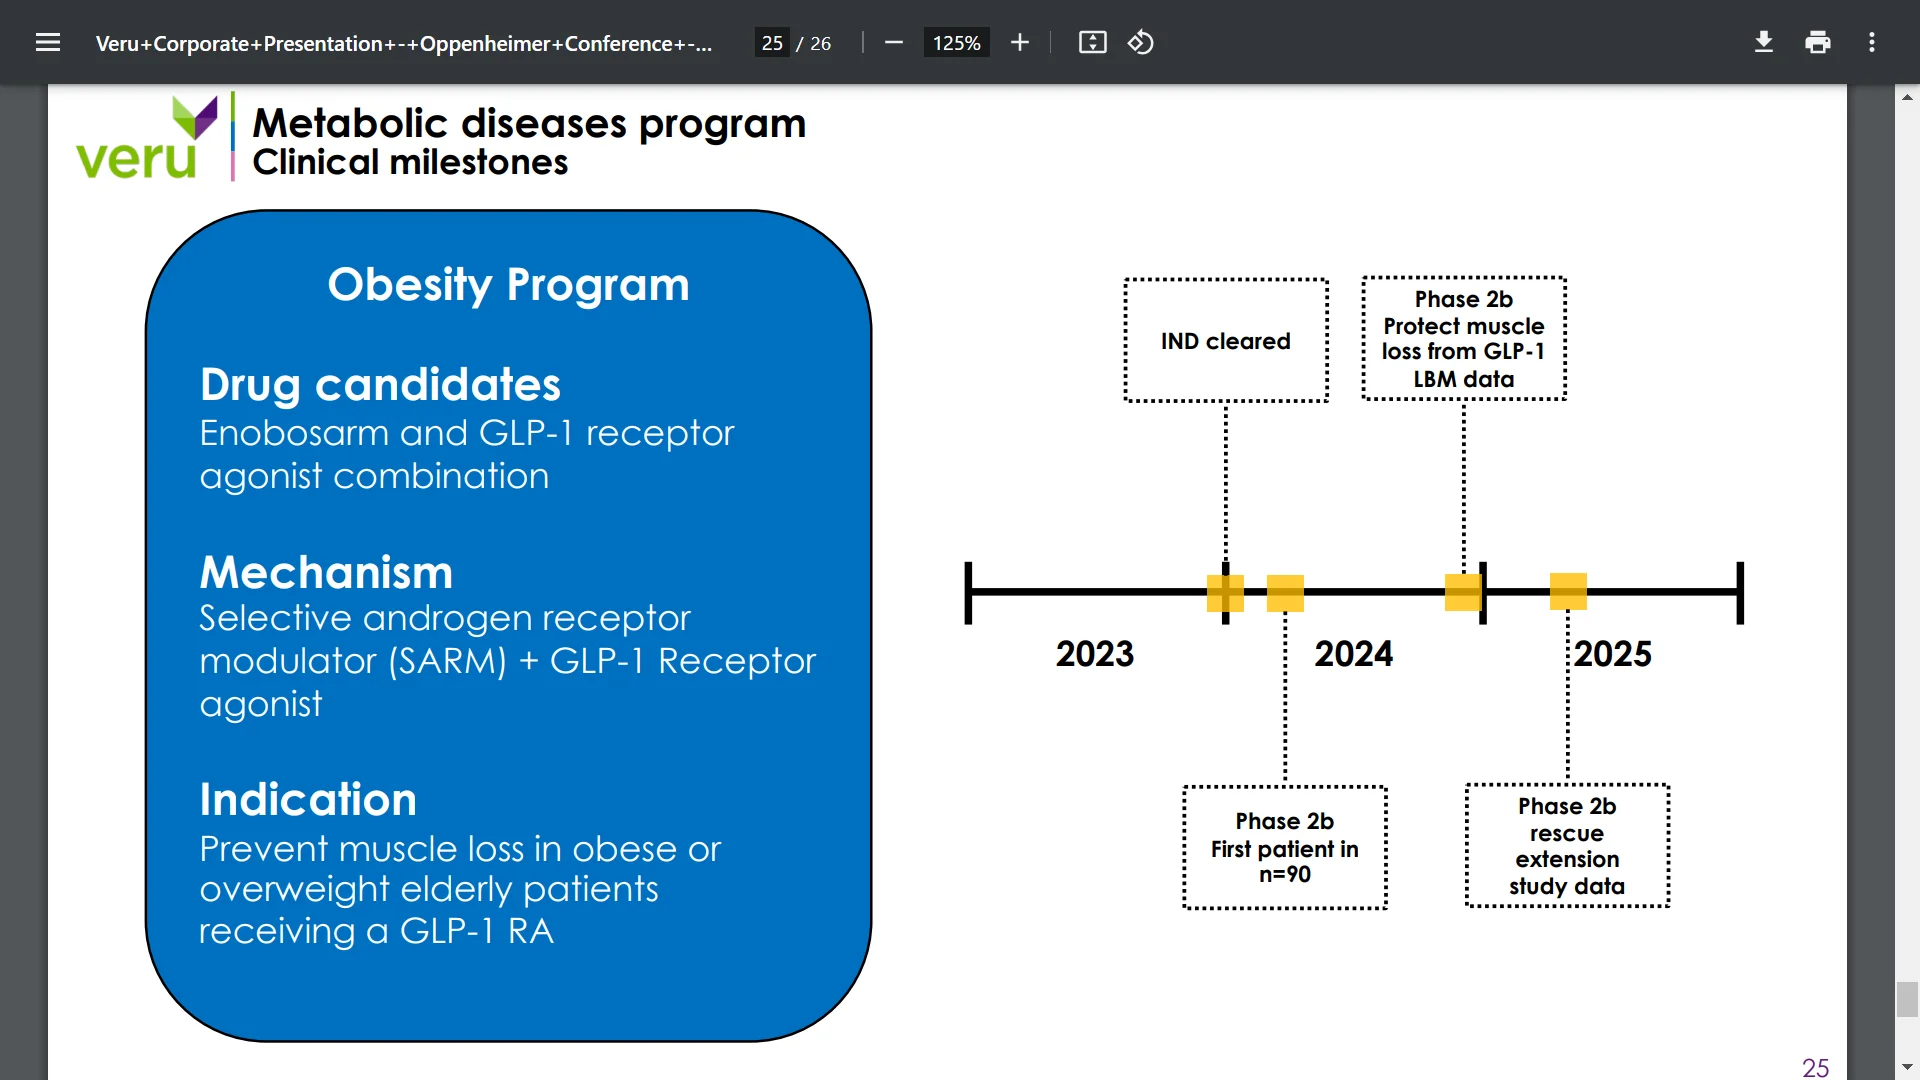Click the IND cleared milestone box
Image resolution: width=1920 pixels, height=1080 pixels.
(x=1226, y=341)
